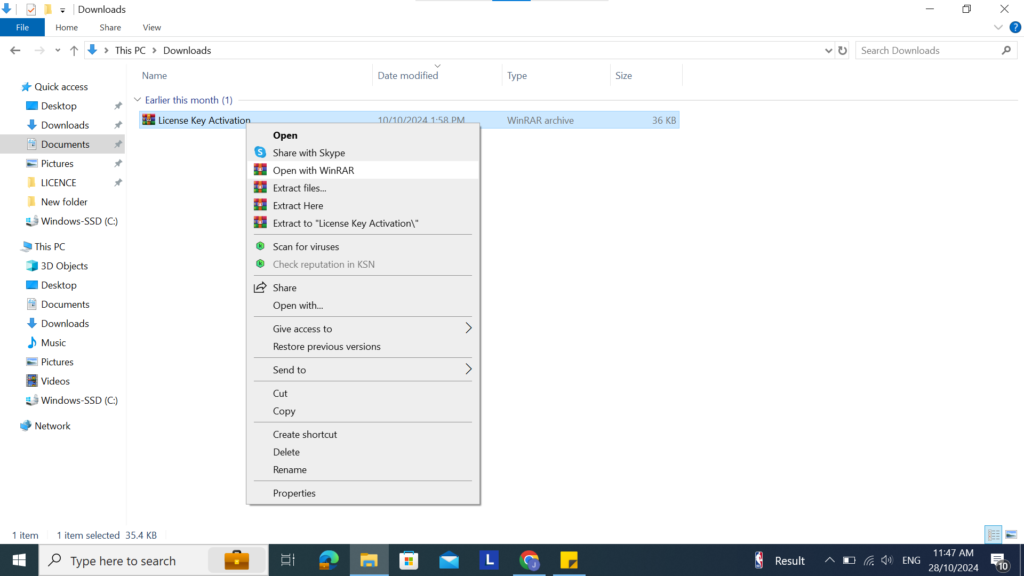Select Share with Skype menu entry

pos(363,153)
